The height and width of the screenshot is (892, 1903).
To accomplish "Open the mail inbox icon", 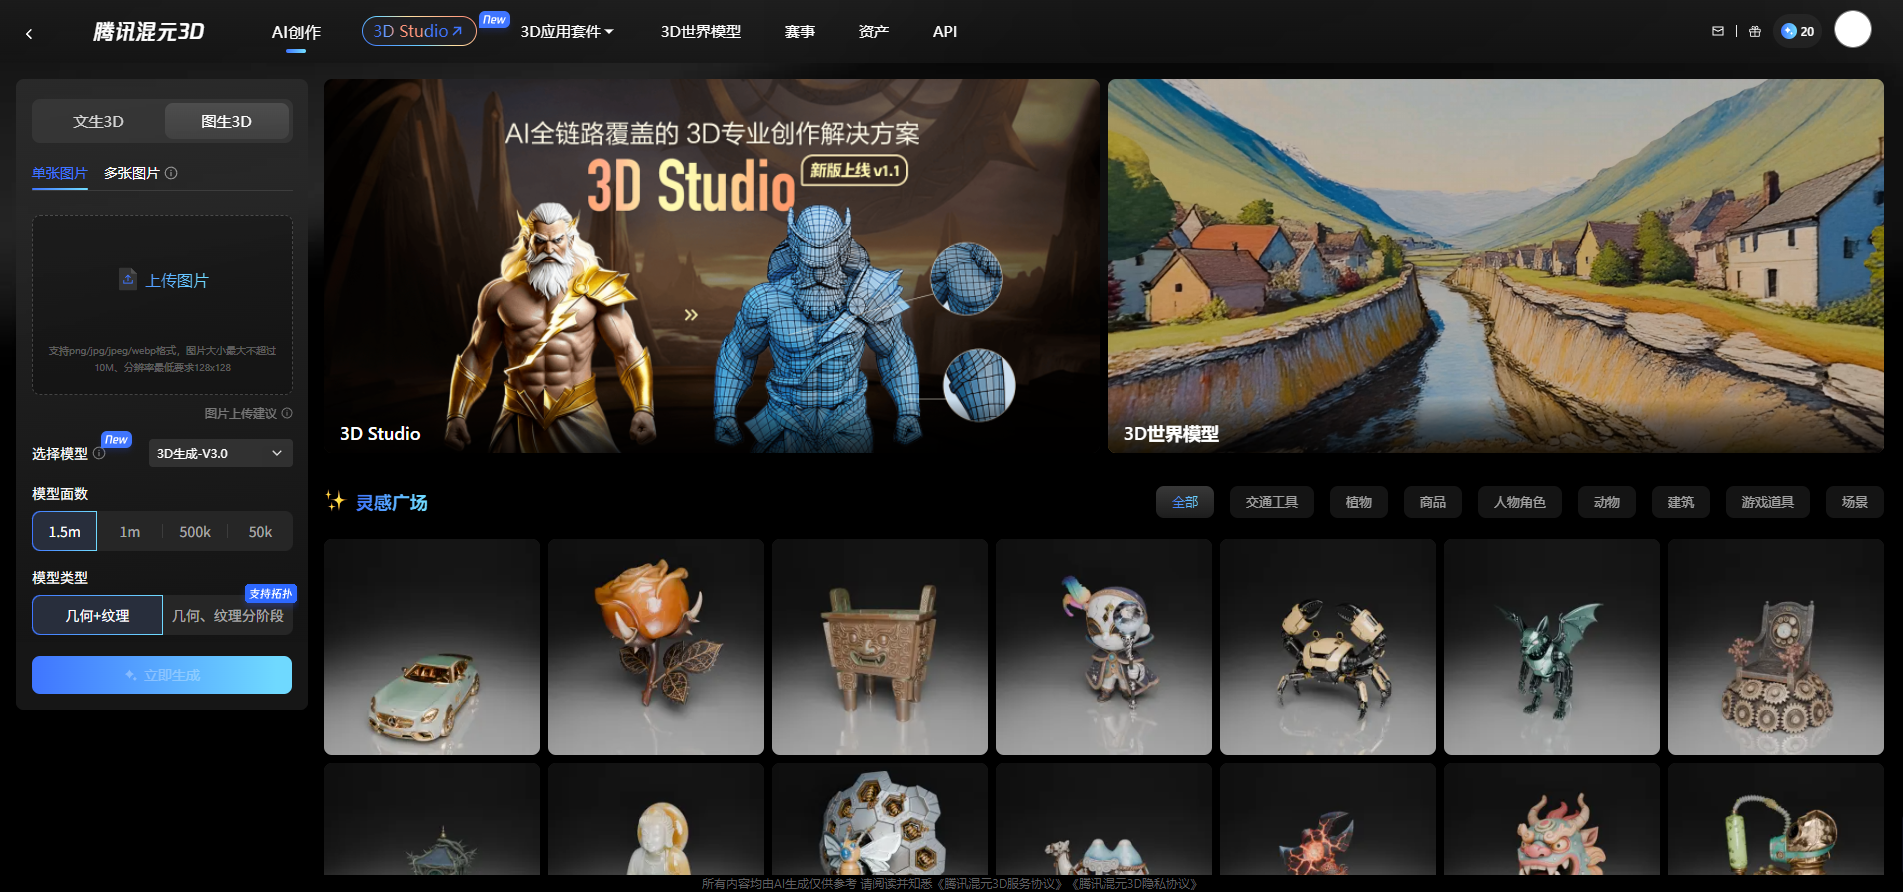I will (x=1718, y=31).
